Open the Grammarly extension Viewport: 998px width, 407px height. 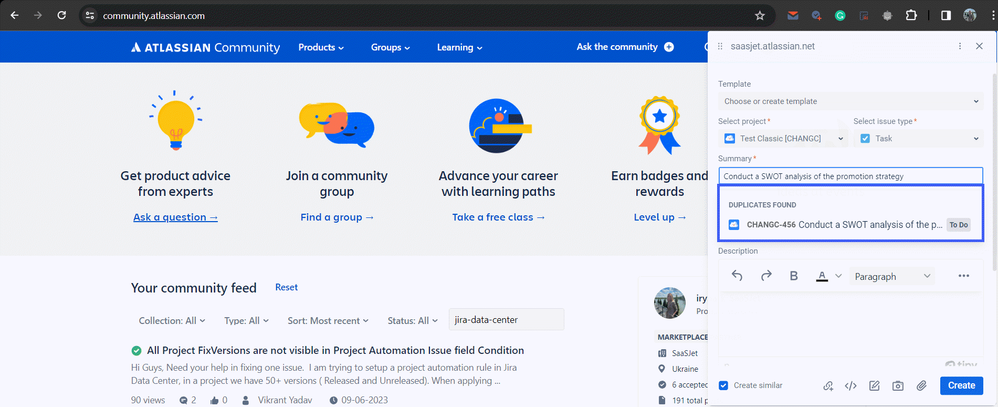pos(840,16)
